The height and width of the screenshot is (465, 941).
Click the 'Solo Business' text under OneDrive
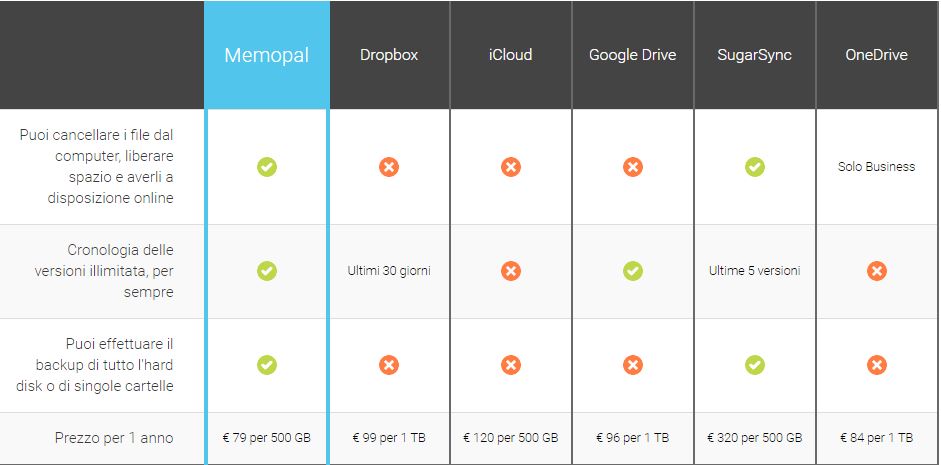pyautogui.click(x=877, y=167)
